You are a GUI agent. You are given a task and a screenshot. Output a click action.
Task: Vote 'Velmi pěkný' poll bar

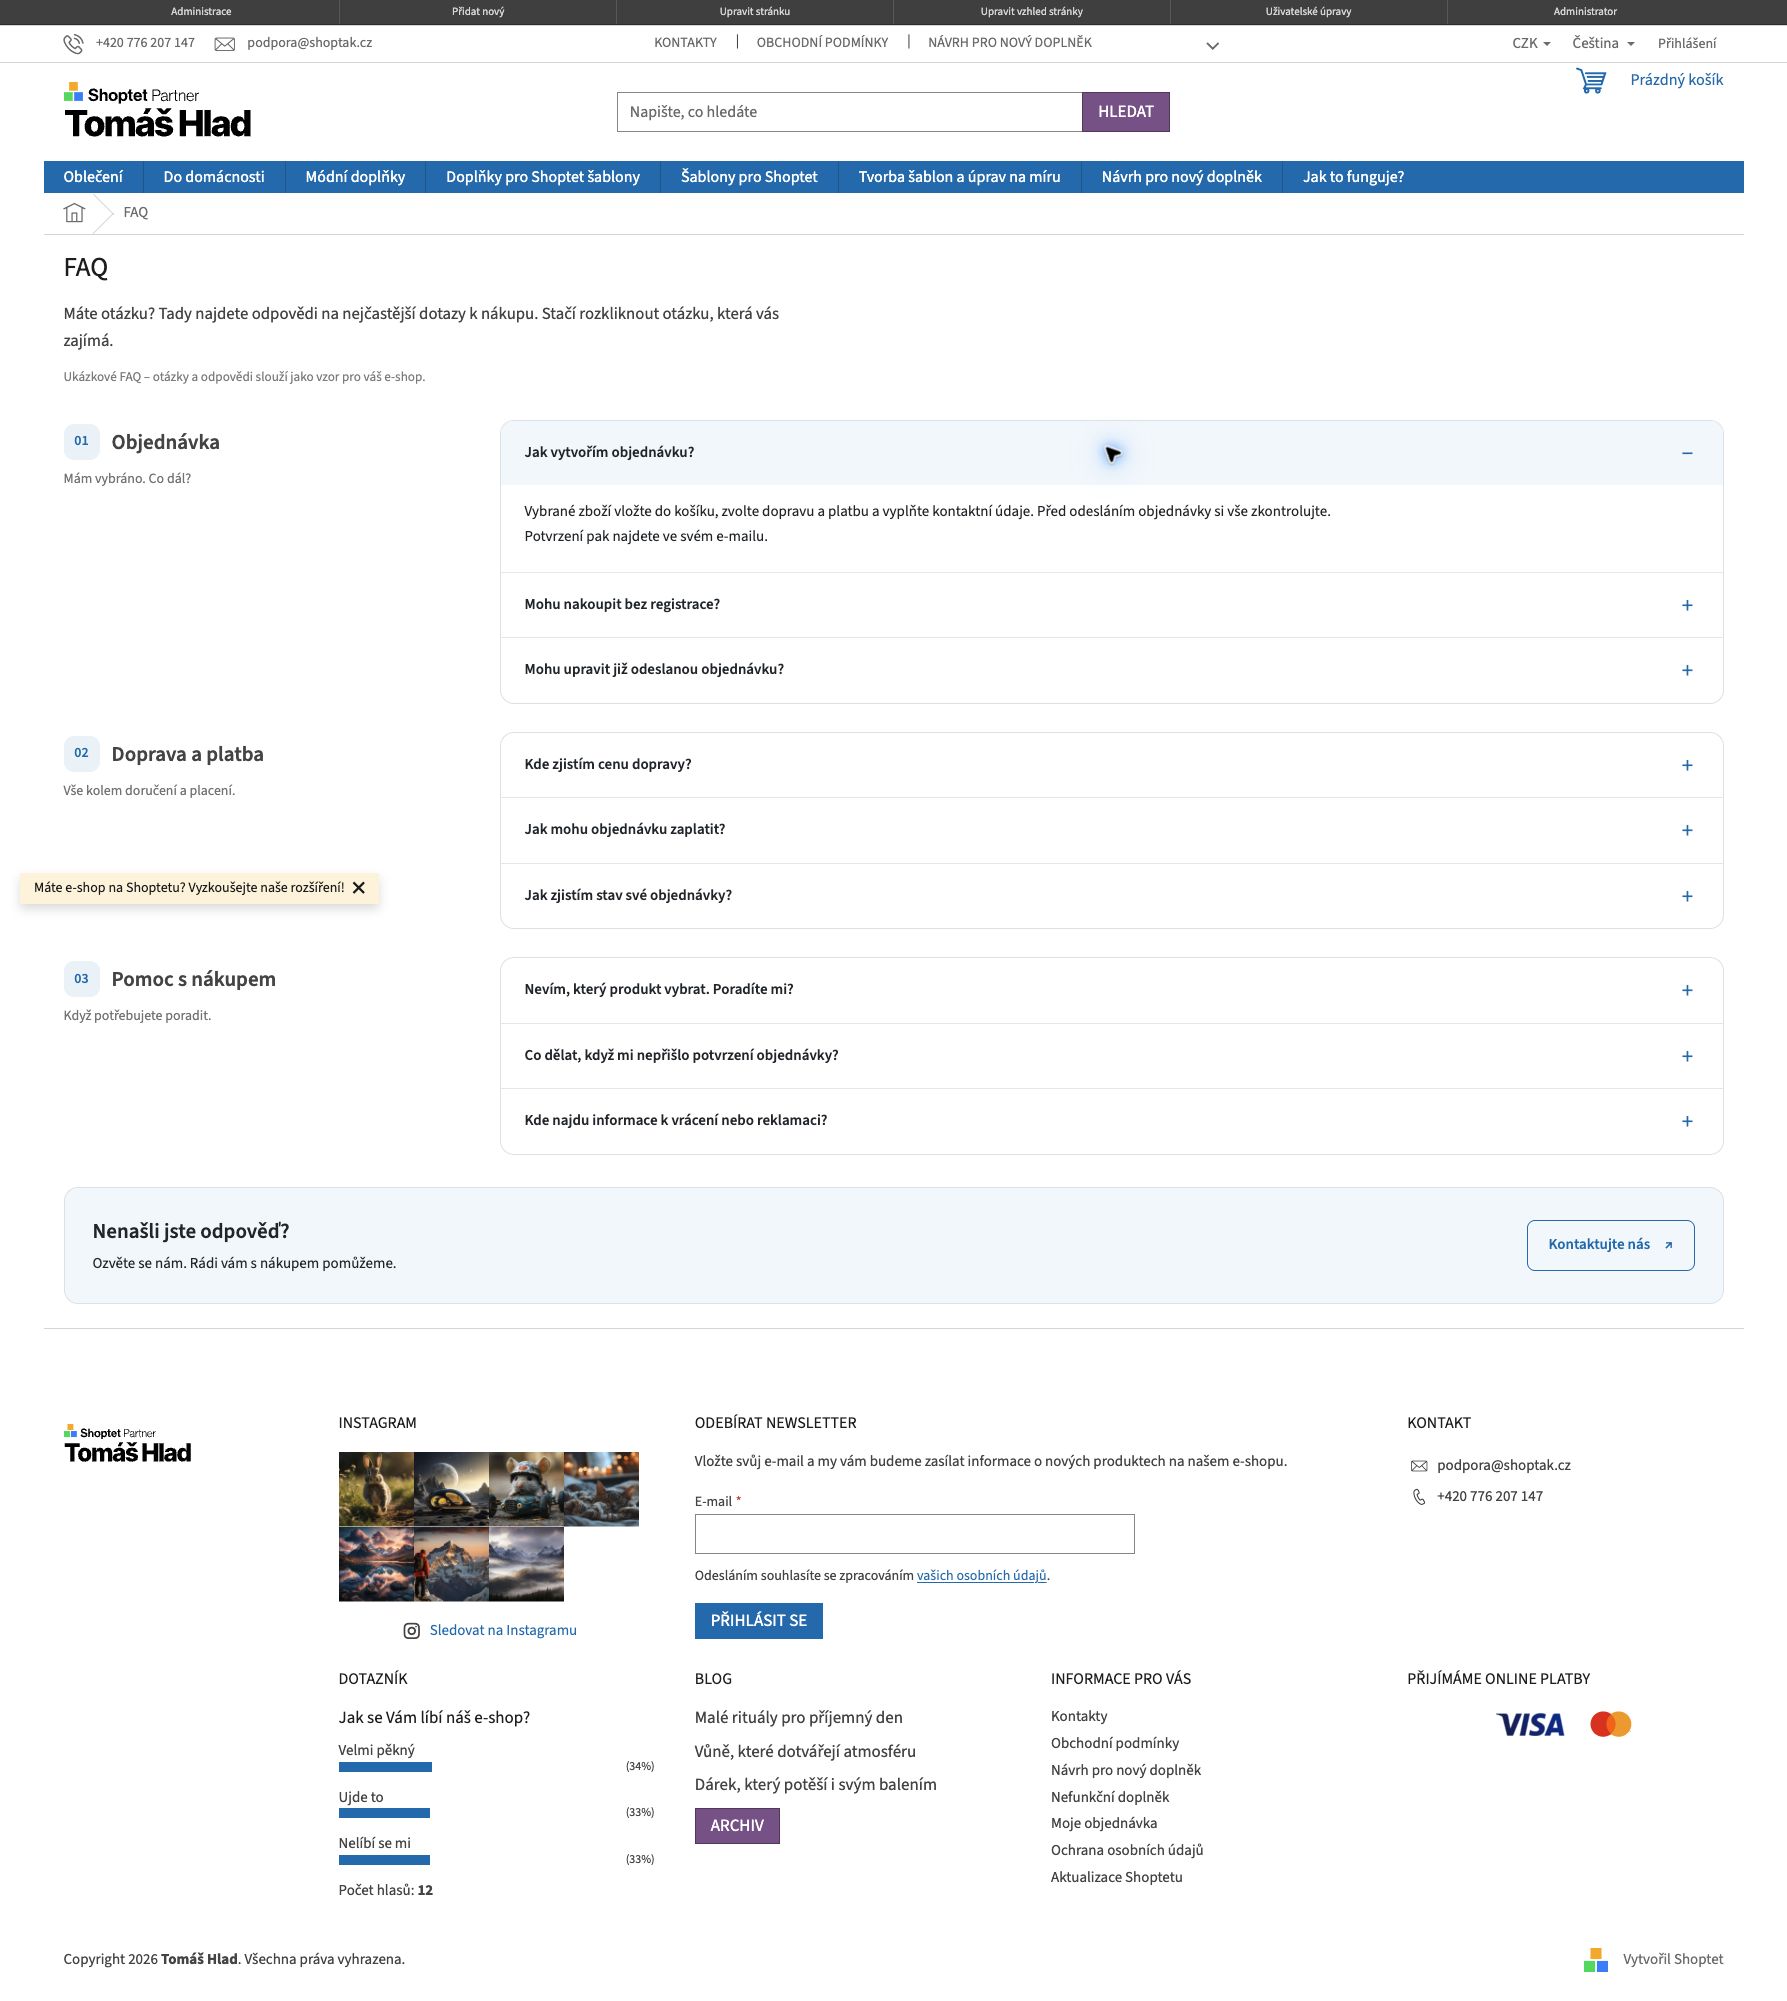(385, 1768)
